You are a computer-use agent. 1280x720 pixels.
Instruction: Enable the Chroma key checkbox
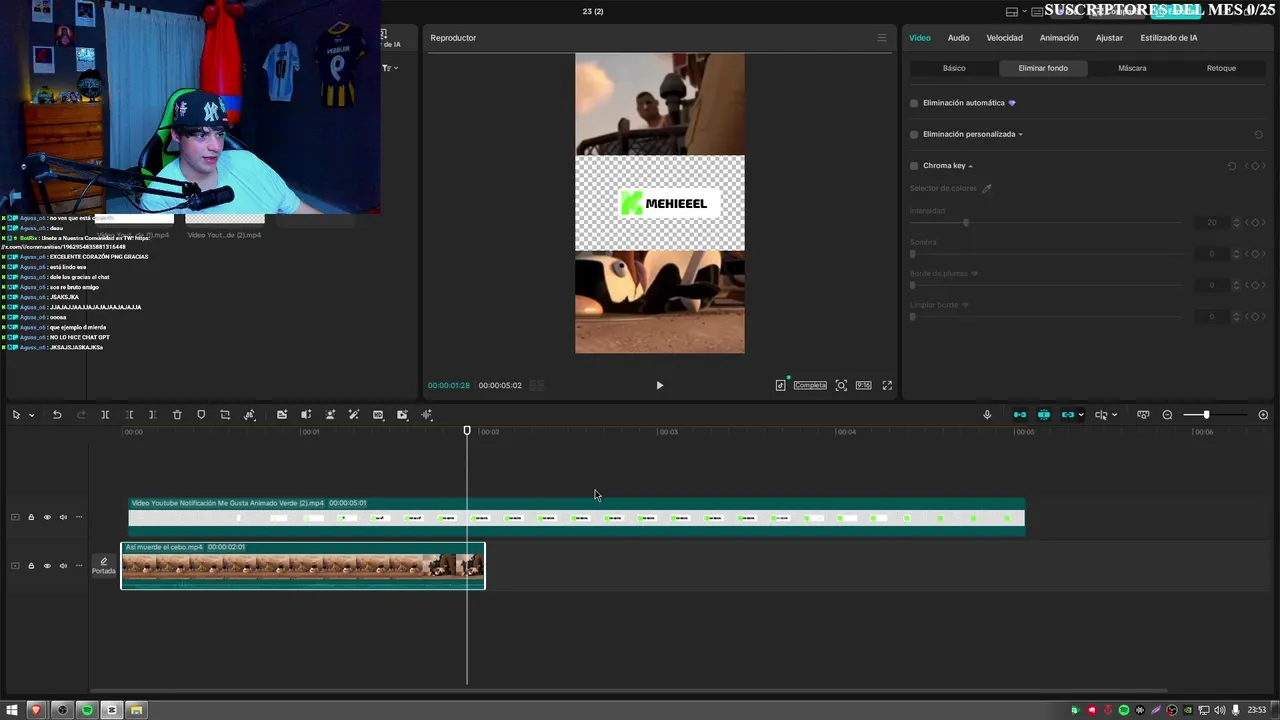914,166
